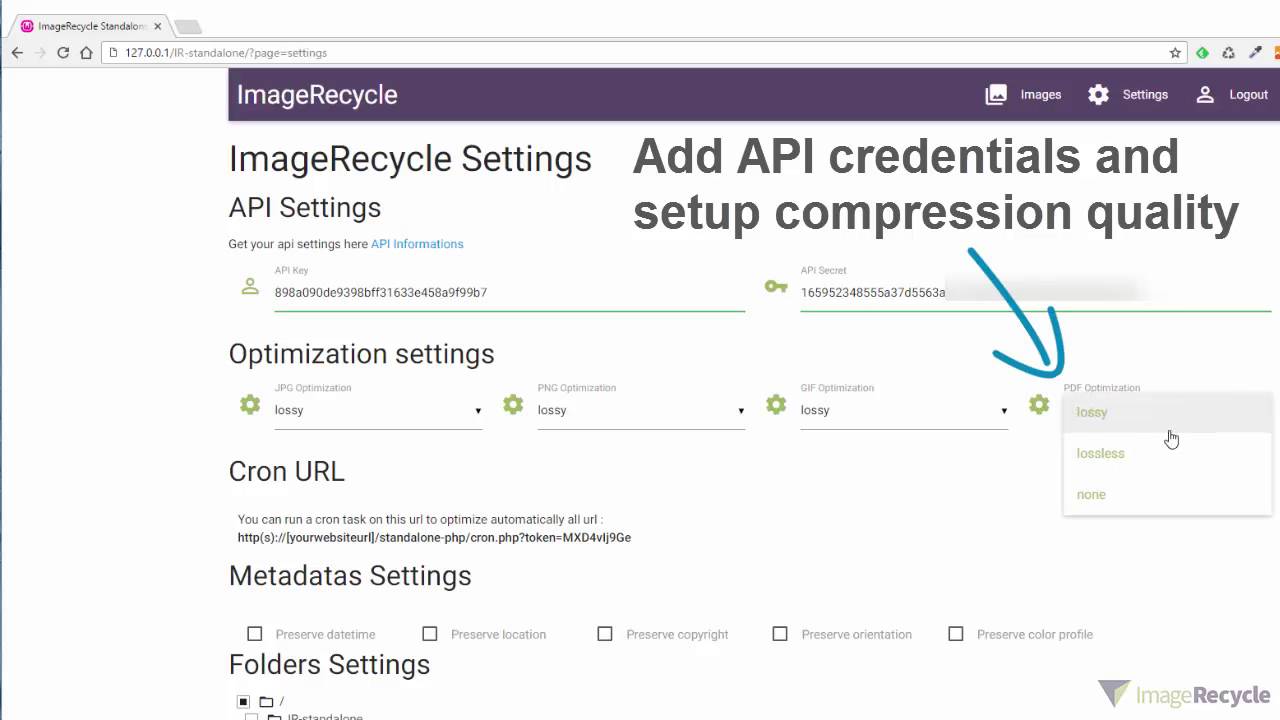Click the eyedropper extension icon
Viewport: 1280px width, 720px height.
pyautogui.click(x=1255, y=53)
